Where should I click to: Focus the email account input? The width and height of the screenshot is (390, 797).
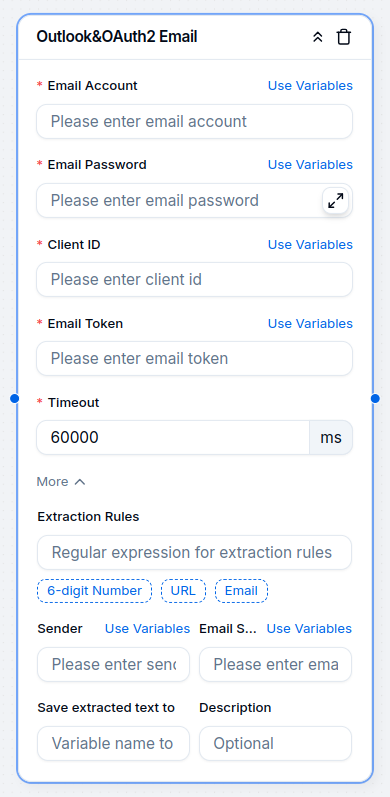coord(194,121)
